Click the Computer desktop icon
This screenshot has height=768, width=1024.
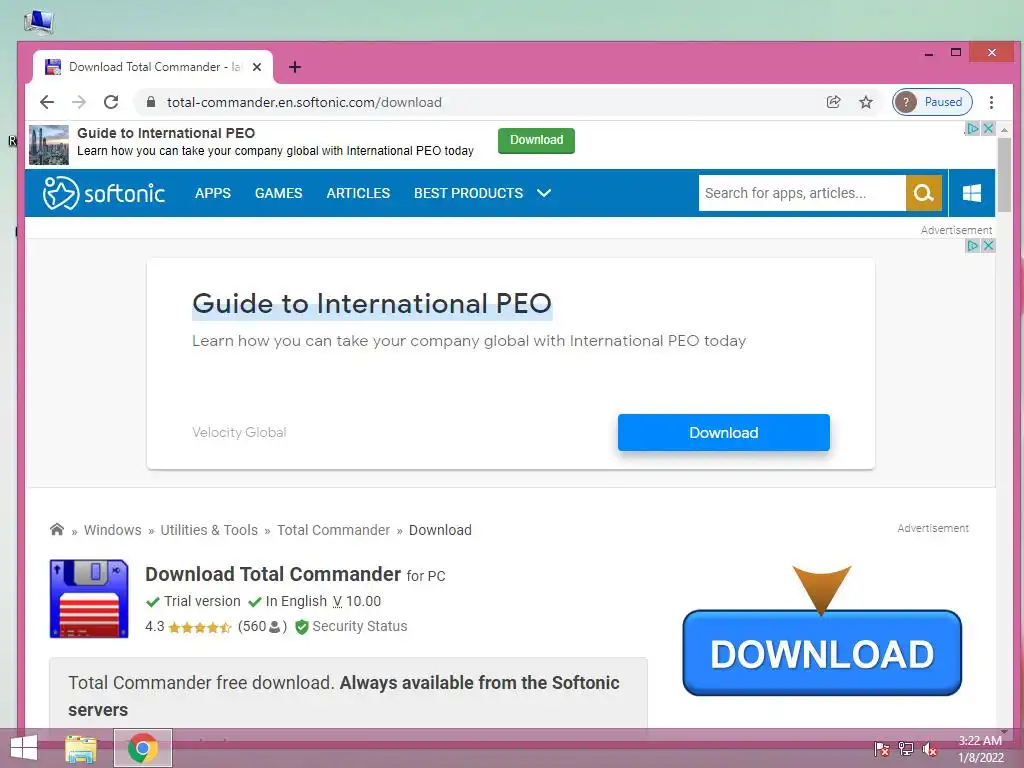point(39,22)
